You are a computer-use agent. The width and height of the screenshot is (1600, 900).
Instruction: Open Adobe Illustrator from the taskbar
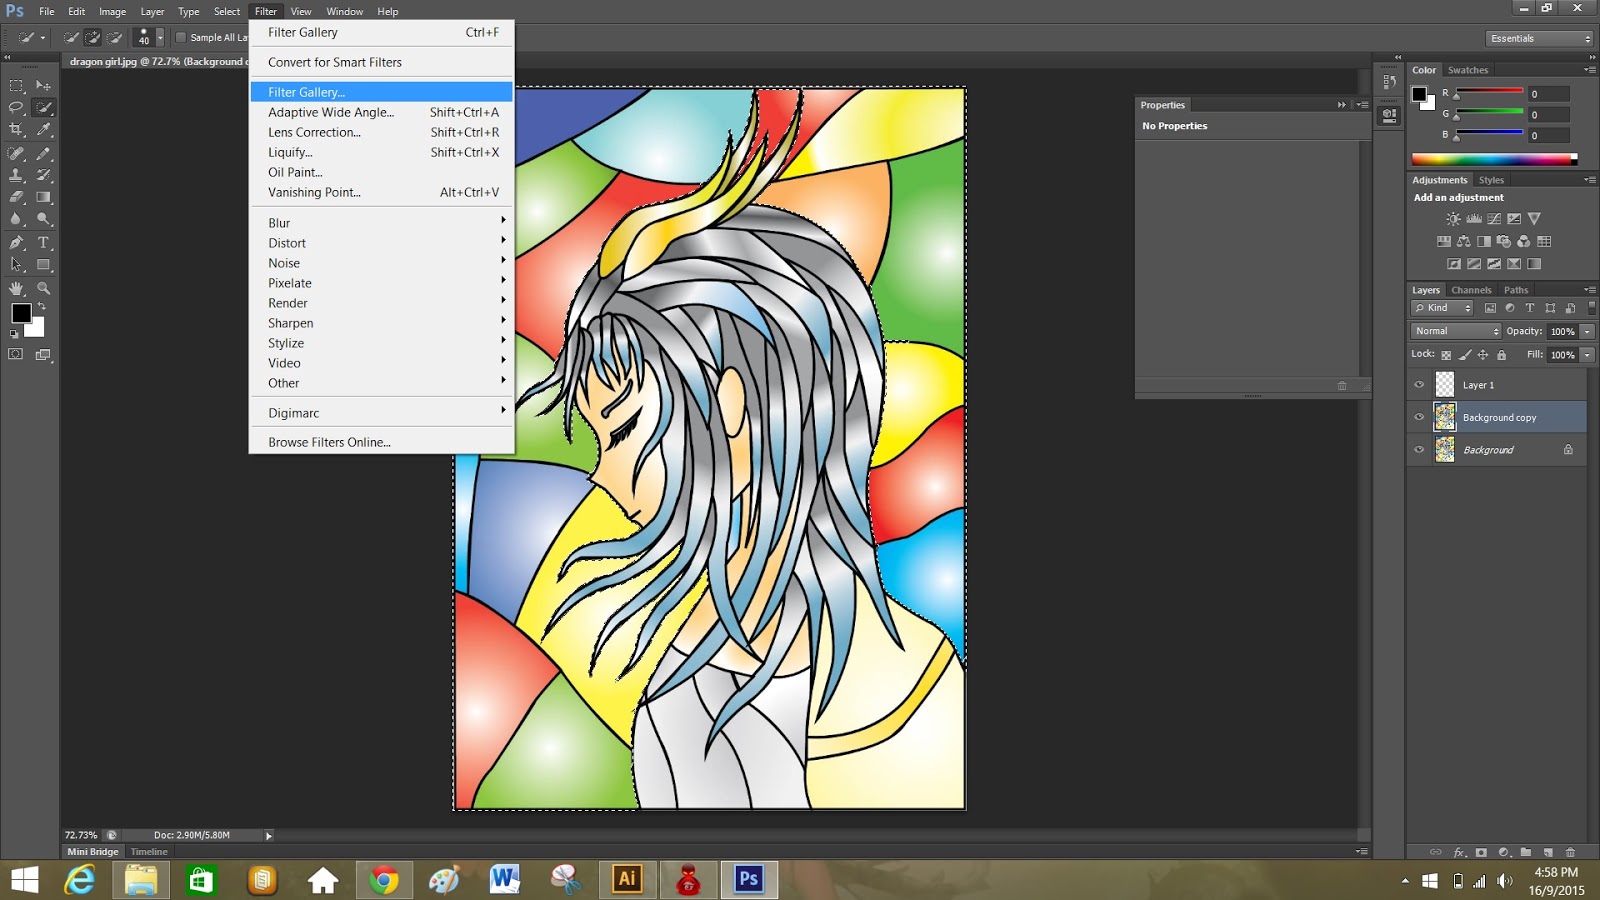pyautogui.click(x=627, y=879)
